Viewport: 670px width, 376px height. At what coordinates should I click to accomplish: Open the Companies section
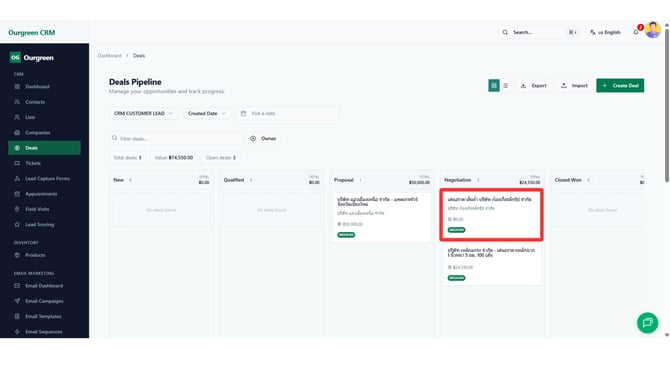(x=37, y=132)
